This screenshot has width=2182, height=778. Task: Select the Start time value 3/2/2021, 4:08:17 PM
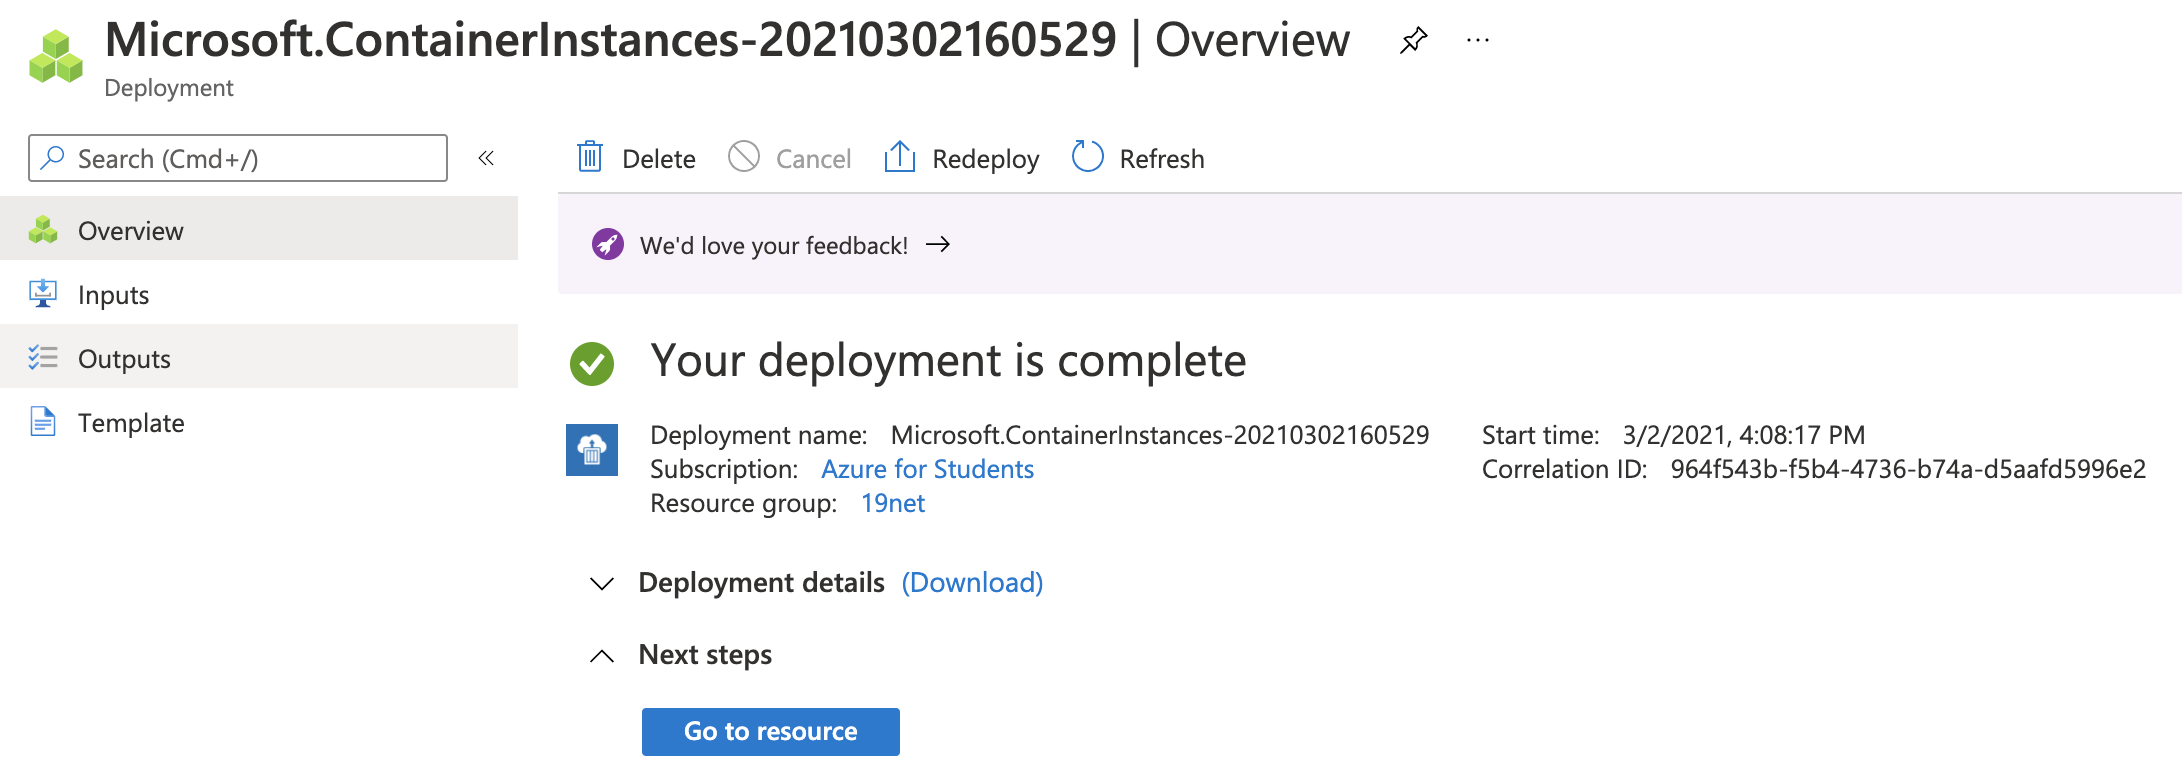tap(1744, 435)
